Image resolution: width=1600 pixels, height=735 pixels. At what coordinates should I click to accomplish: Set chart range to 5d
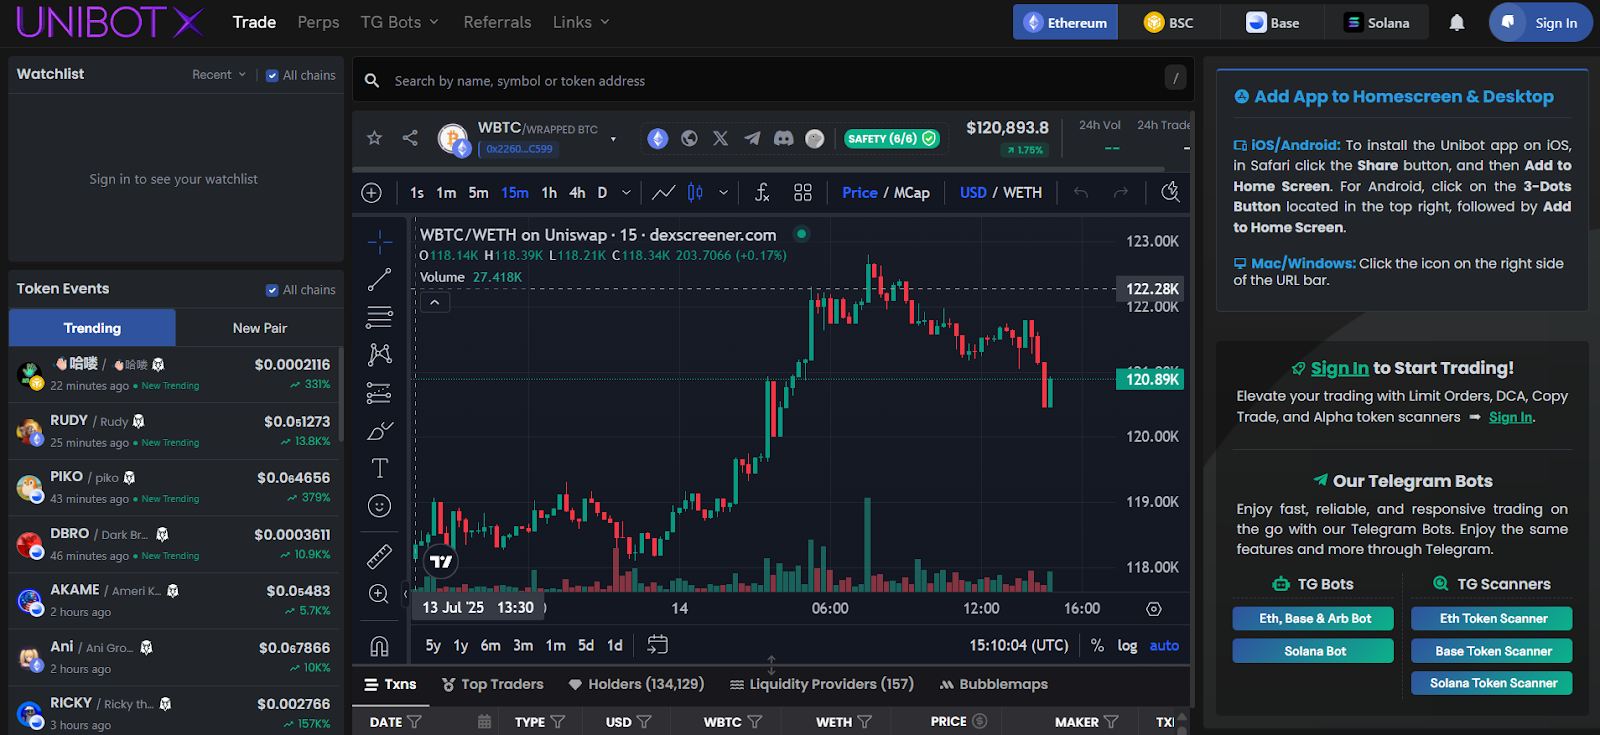pos(586,645)
